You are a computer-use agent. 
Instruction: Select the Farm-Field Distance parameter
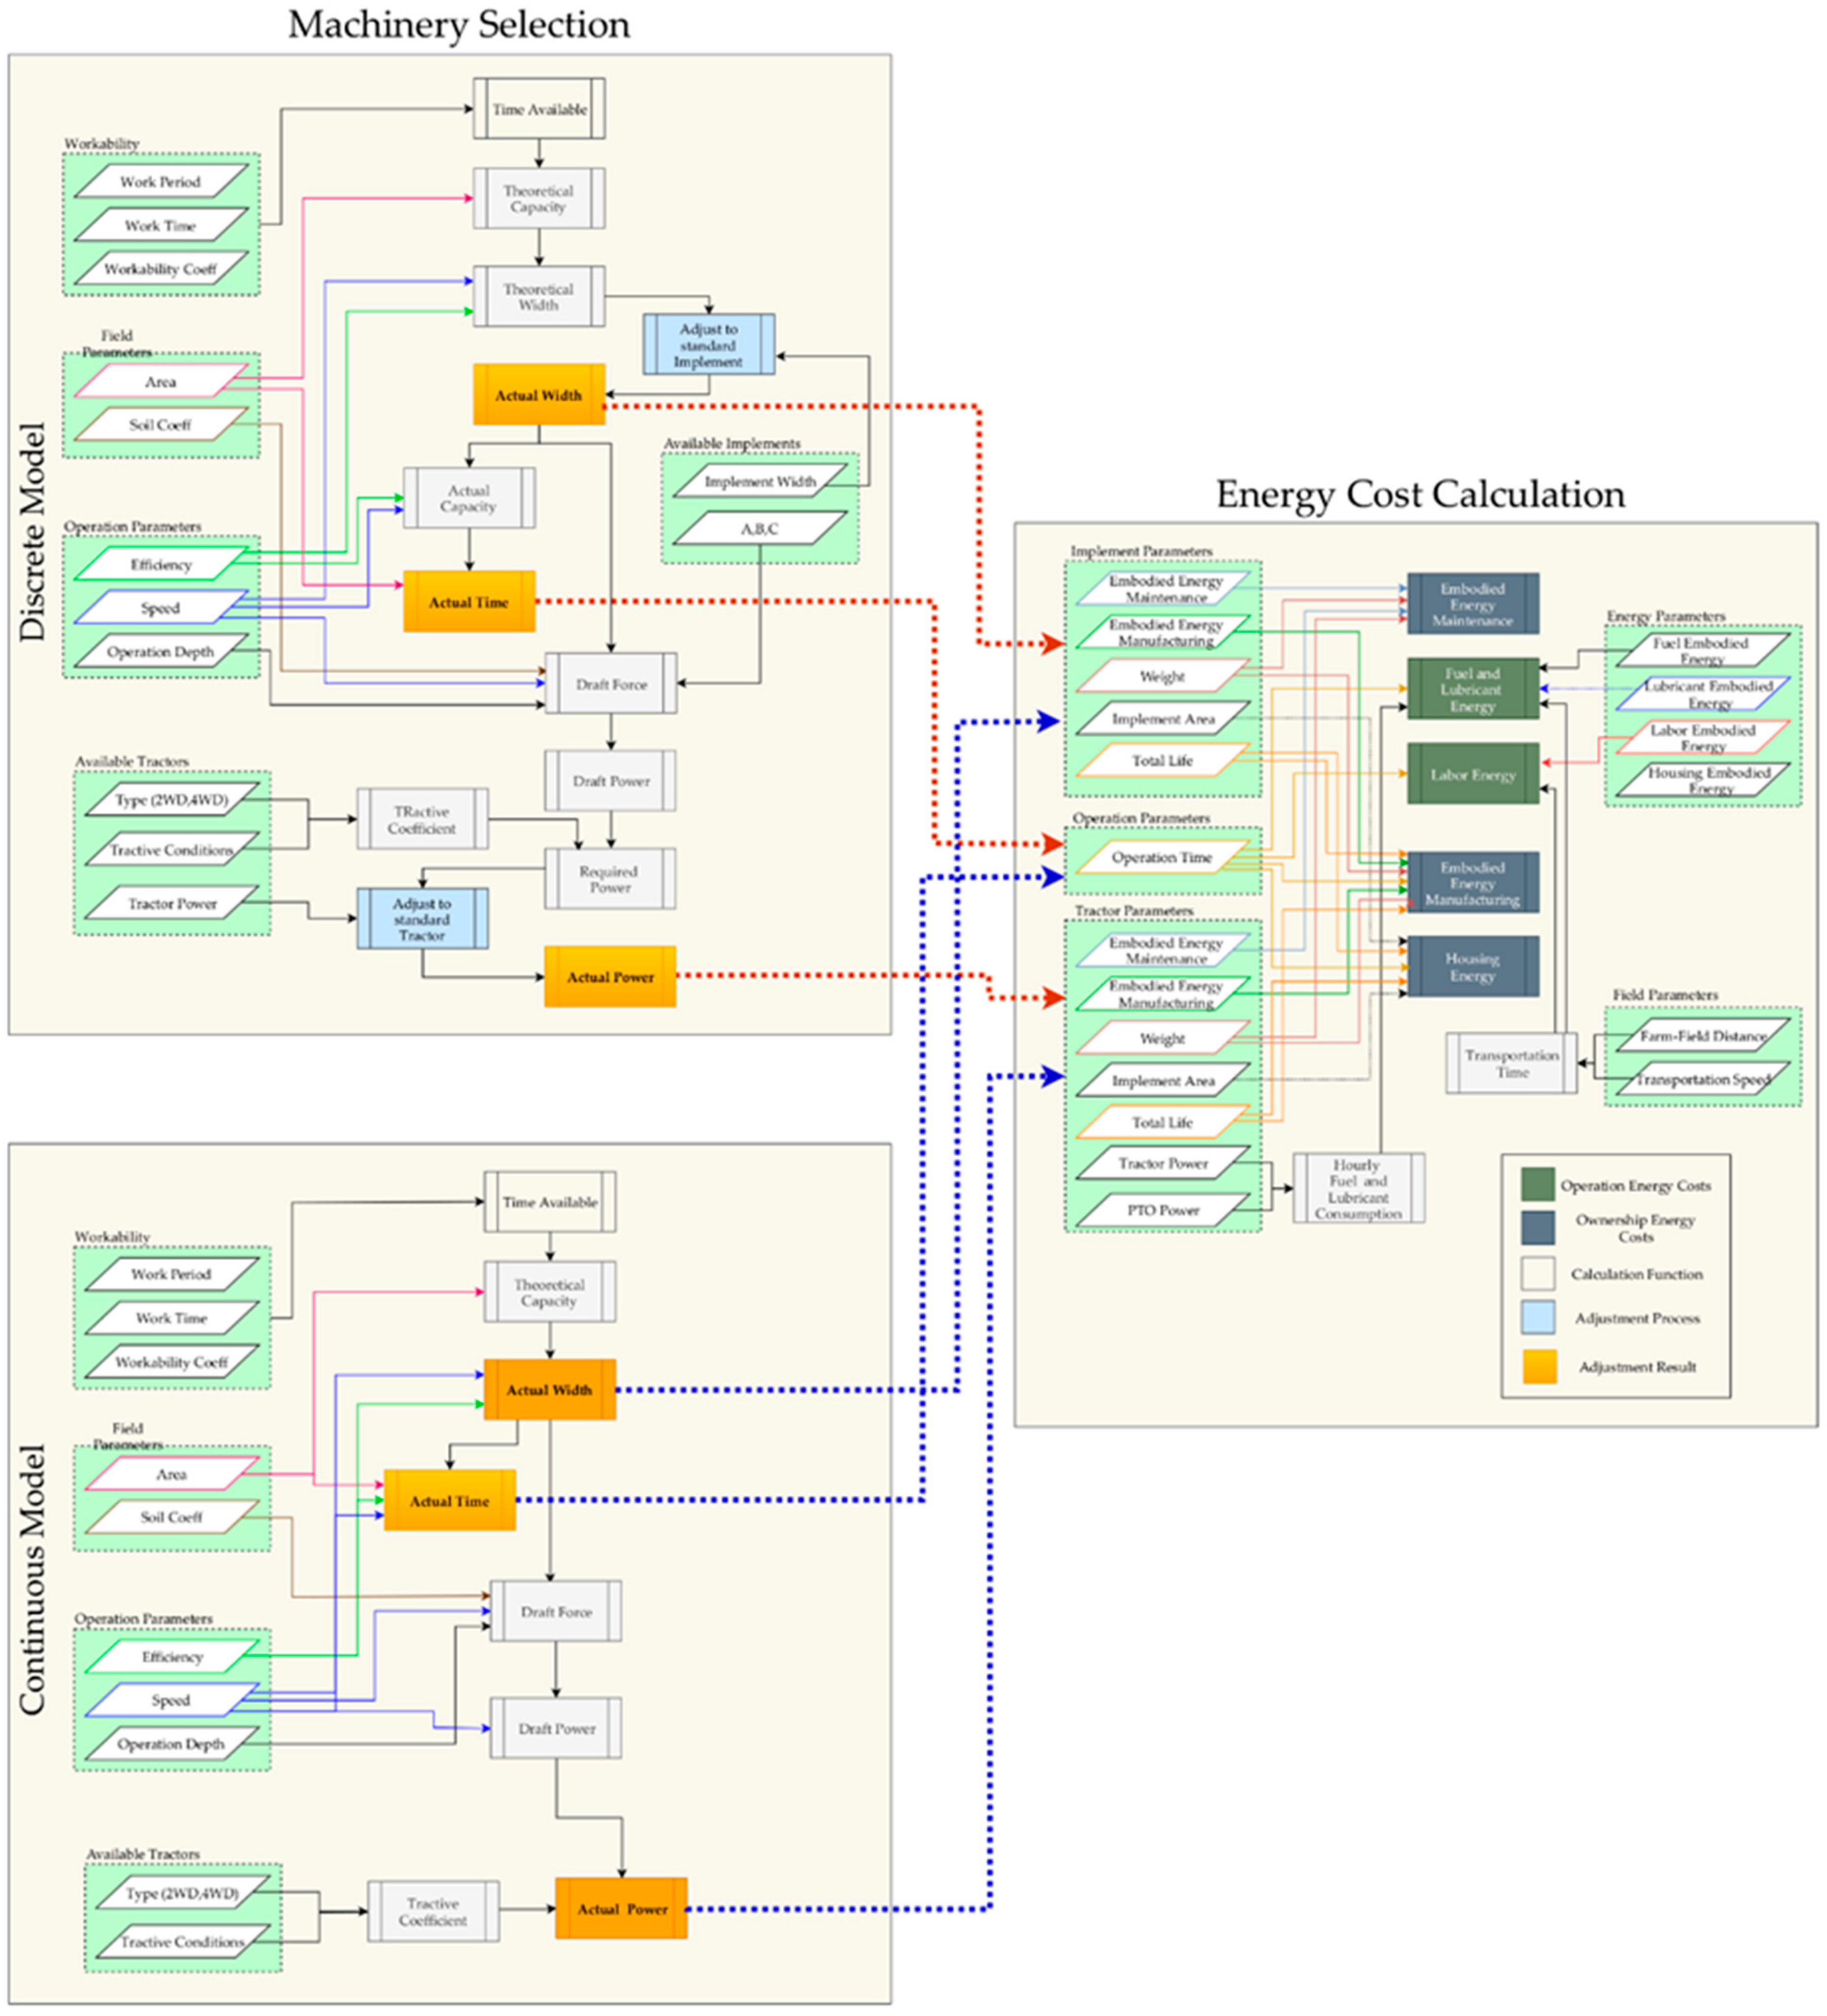[1702, 1036]
